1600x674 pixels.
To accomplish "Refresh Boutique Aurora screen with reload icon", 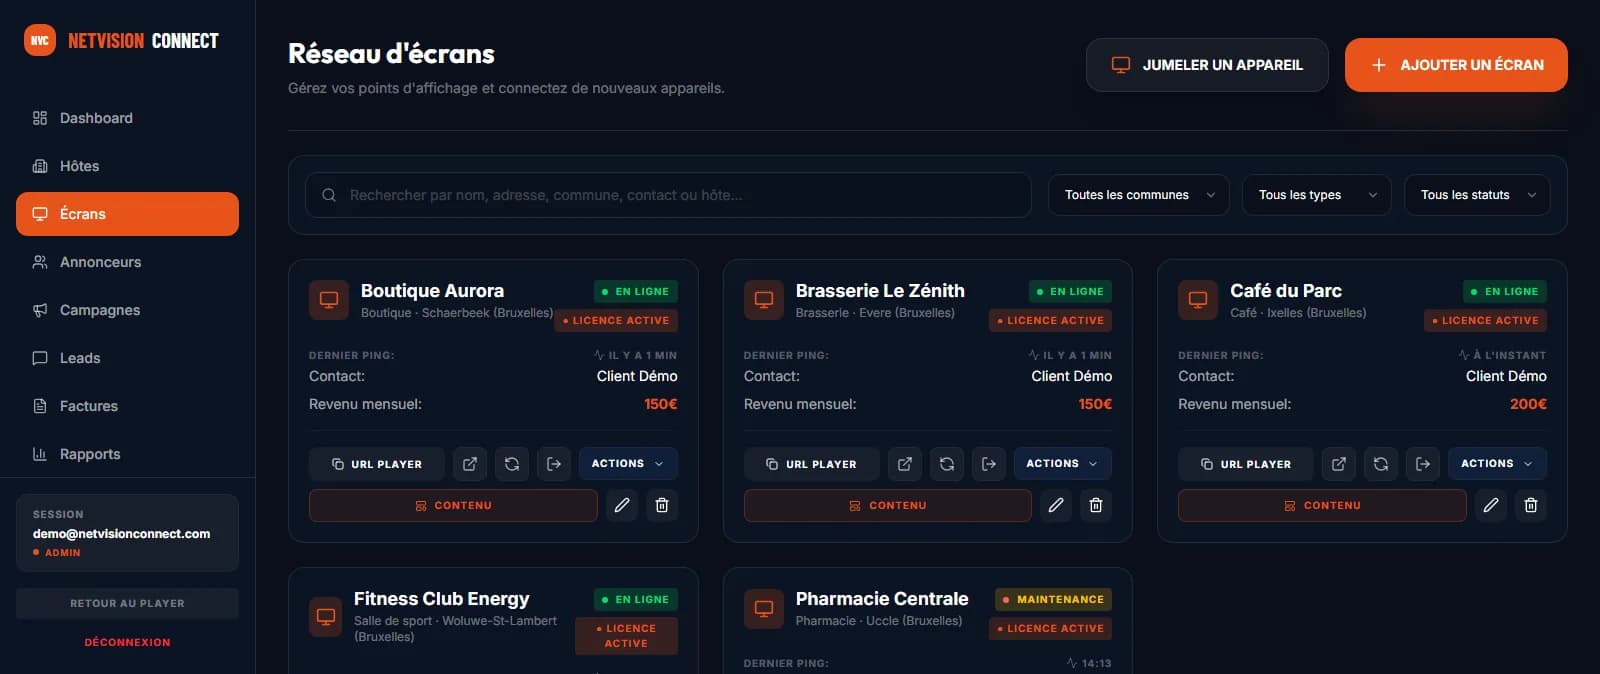I will pyautogui.click(x=512, y=464).
